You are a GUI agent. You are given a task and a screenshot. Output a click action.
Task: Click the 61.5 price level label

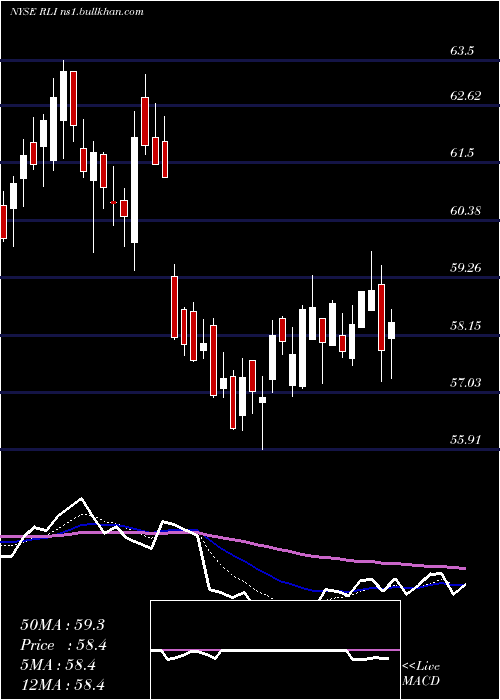click(x=462, y=153)
